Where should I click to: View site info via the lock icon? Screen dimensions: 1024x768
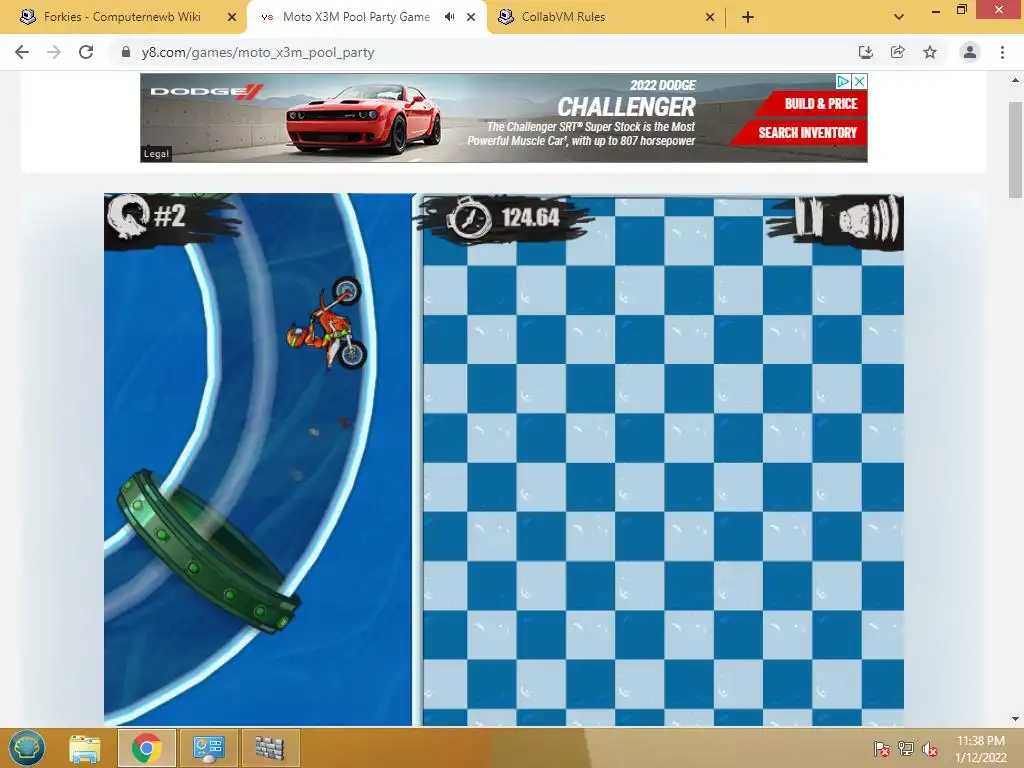[x=126, y=52]
